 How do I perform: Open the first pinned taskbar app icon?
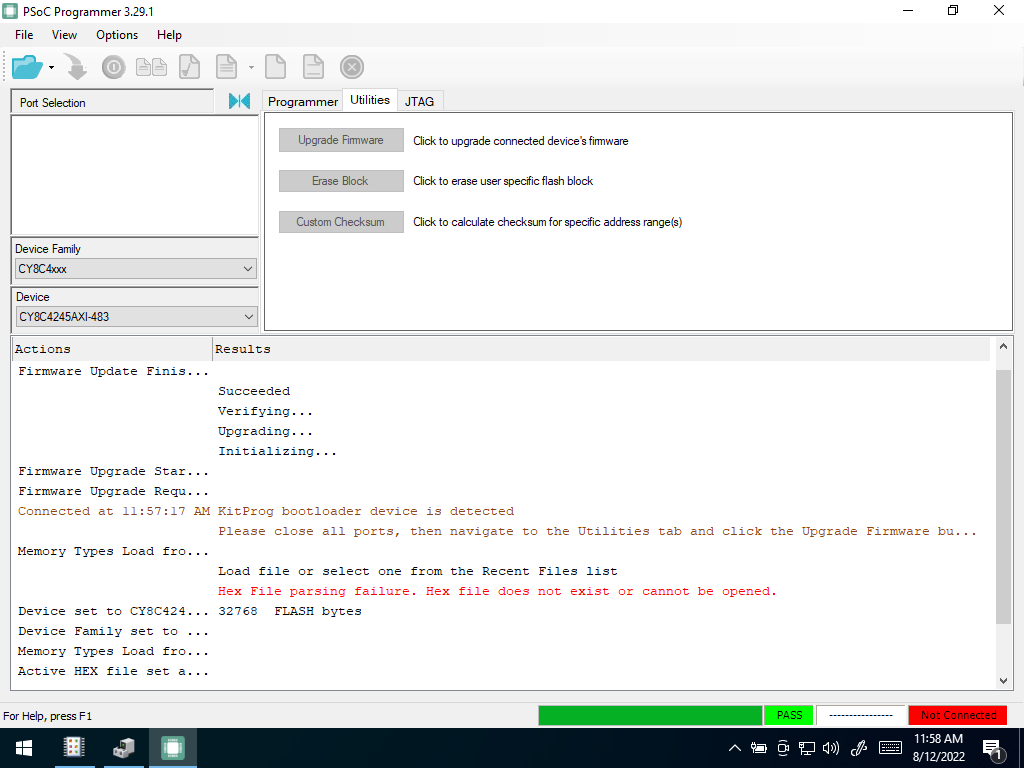coord(74,748)
